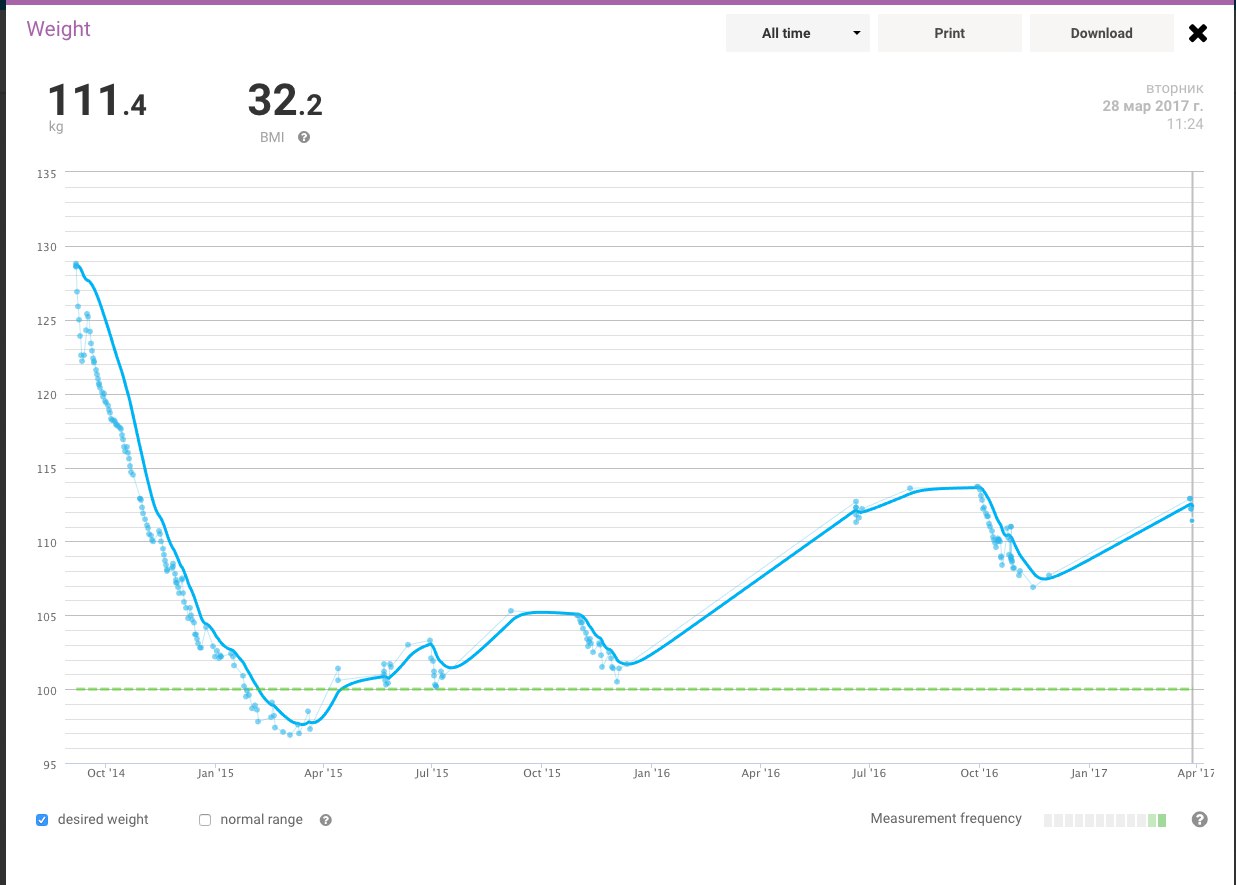Click the Apr '17 axis label

tap(1196, 773)
